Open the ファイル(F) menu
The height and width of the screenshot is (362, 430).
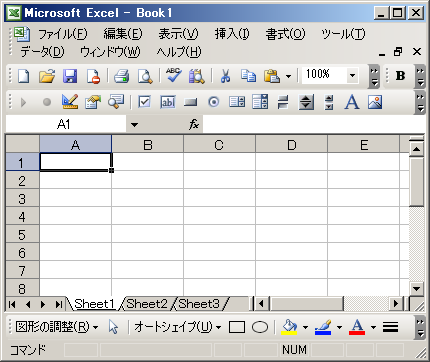click(x=63, y=34)
